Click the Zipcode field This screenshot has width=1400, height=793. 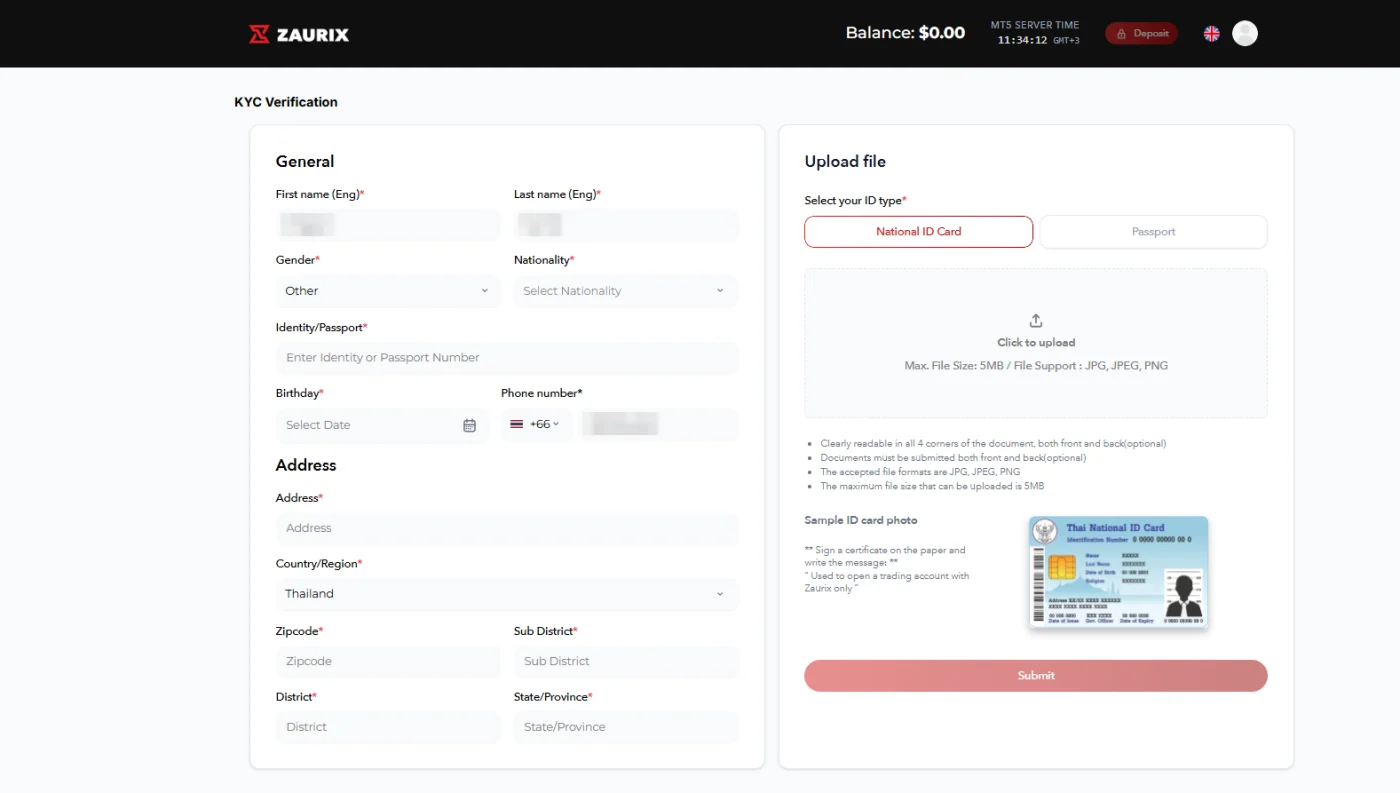tap(388, 661)
